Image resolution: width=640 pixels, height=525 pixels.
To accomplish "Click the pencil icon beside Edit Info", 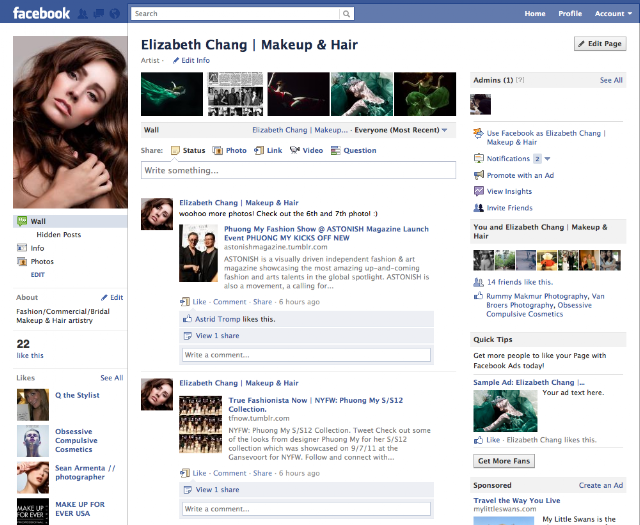I will (176, 60).
